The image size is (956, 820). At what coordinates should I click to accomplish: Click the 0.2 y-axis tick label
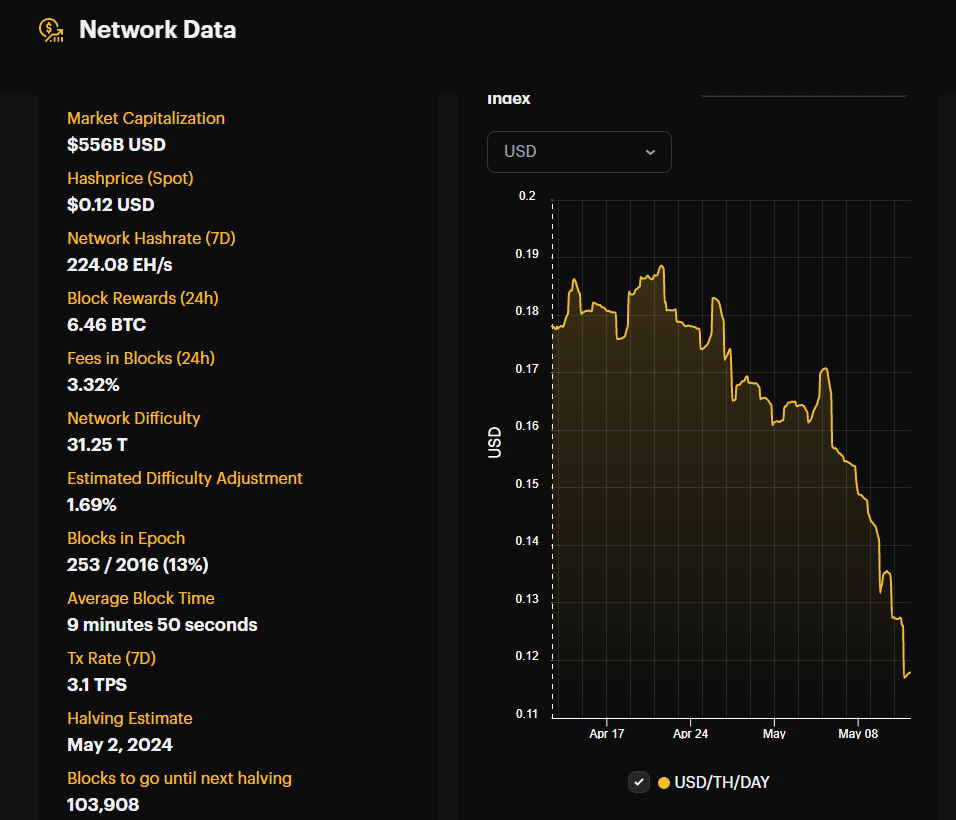click(527, 196)
